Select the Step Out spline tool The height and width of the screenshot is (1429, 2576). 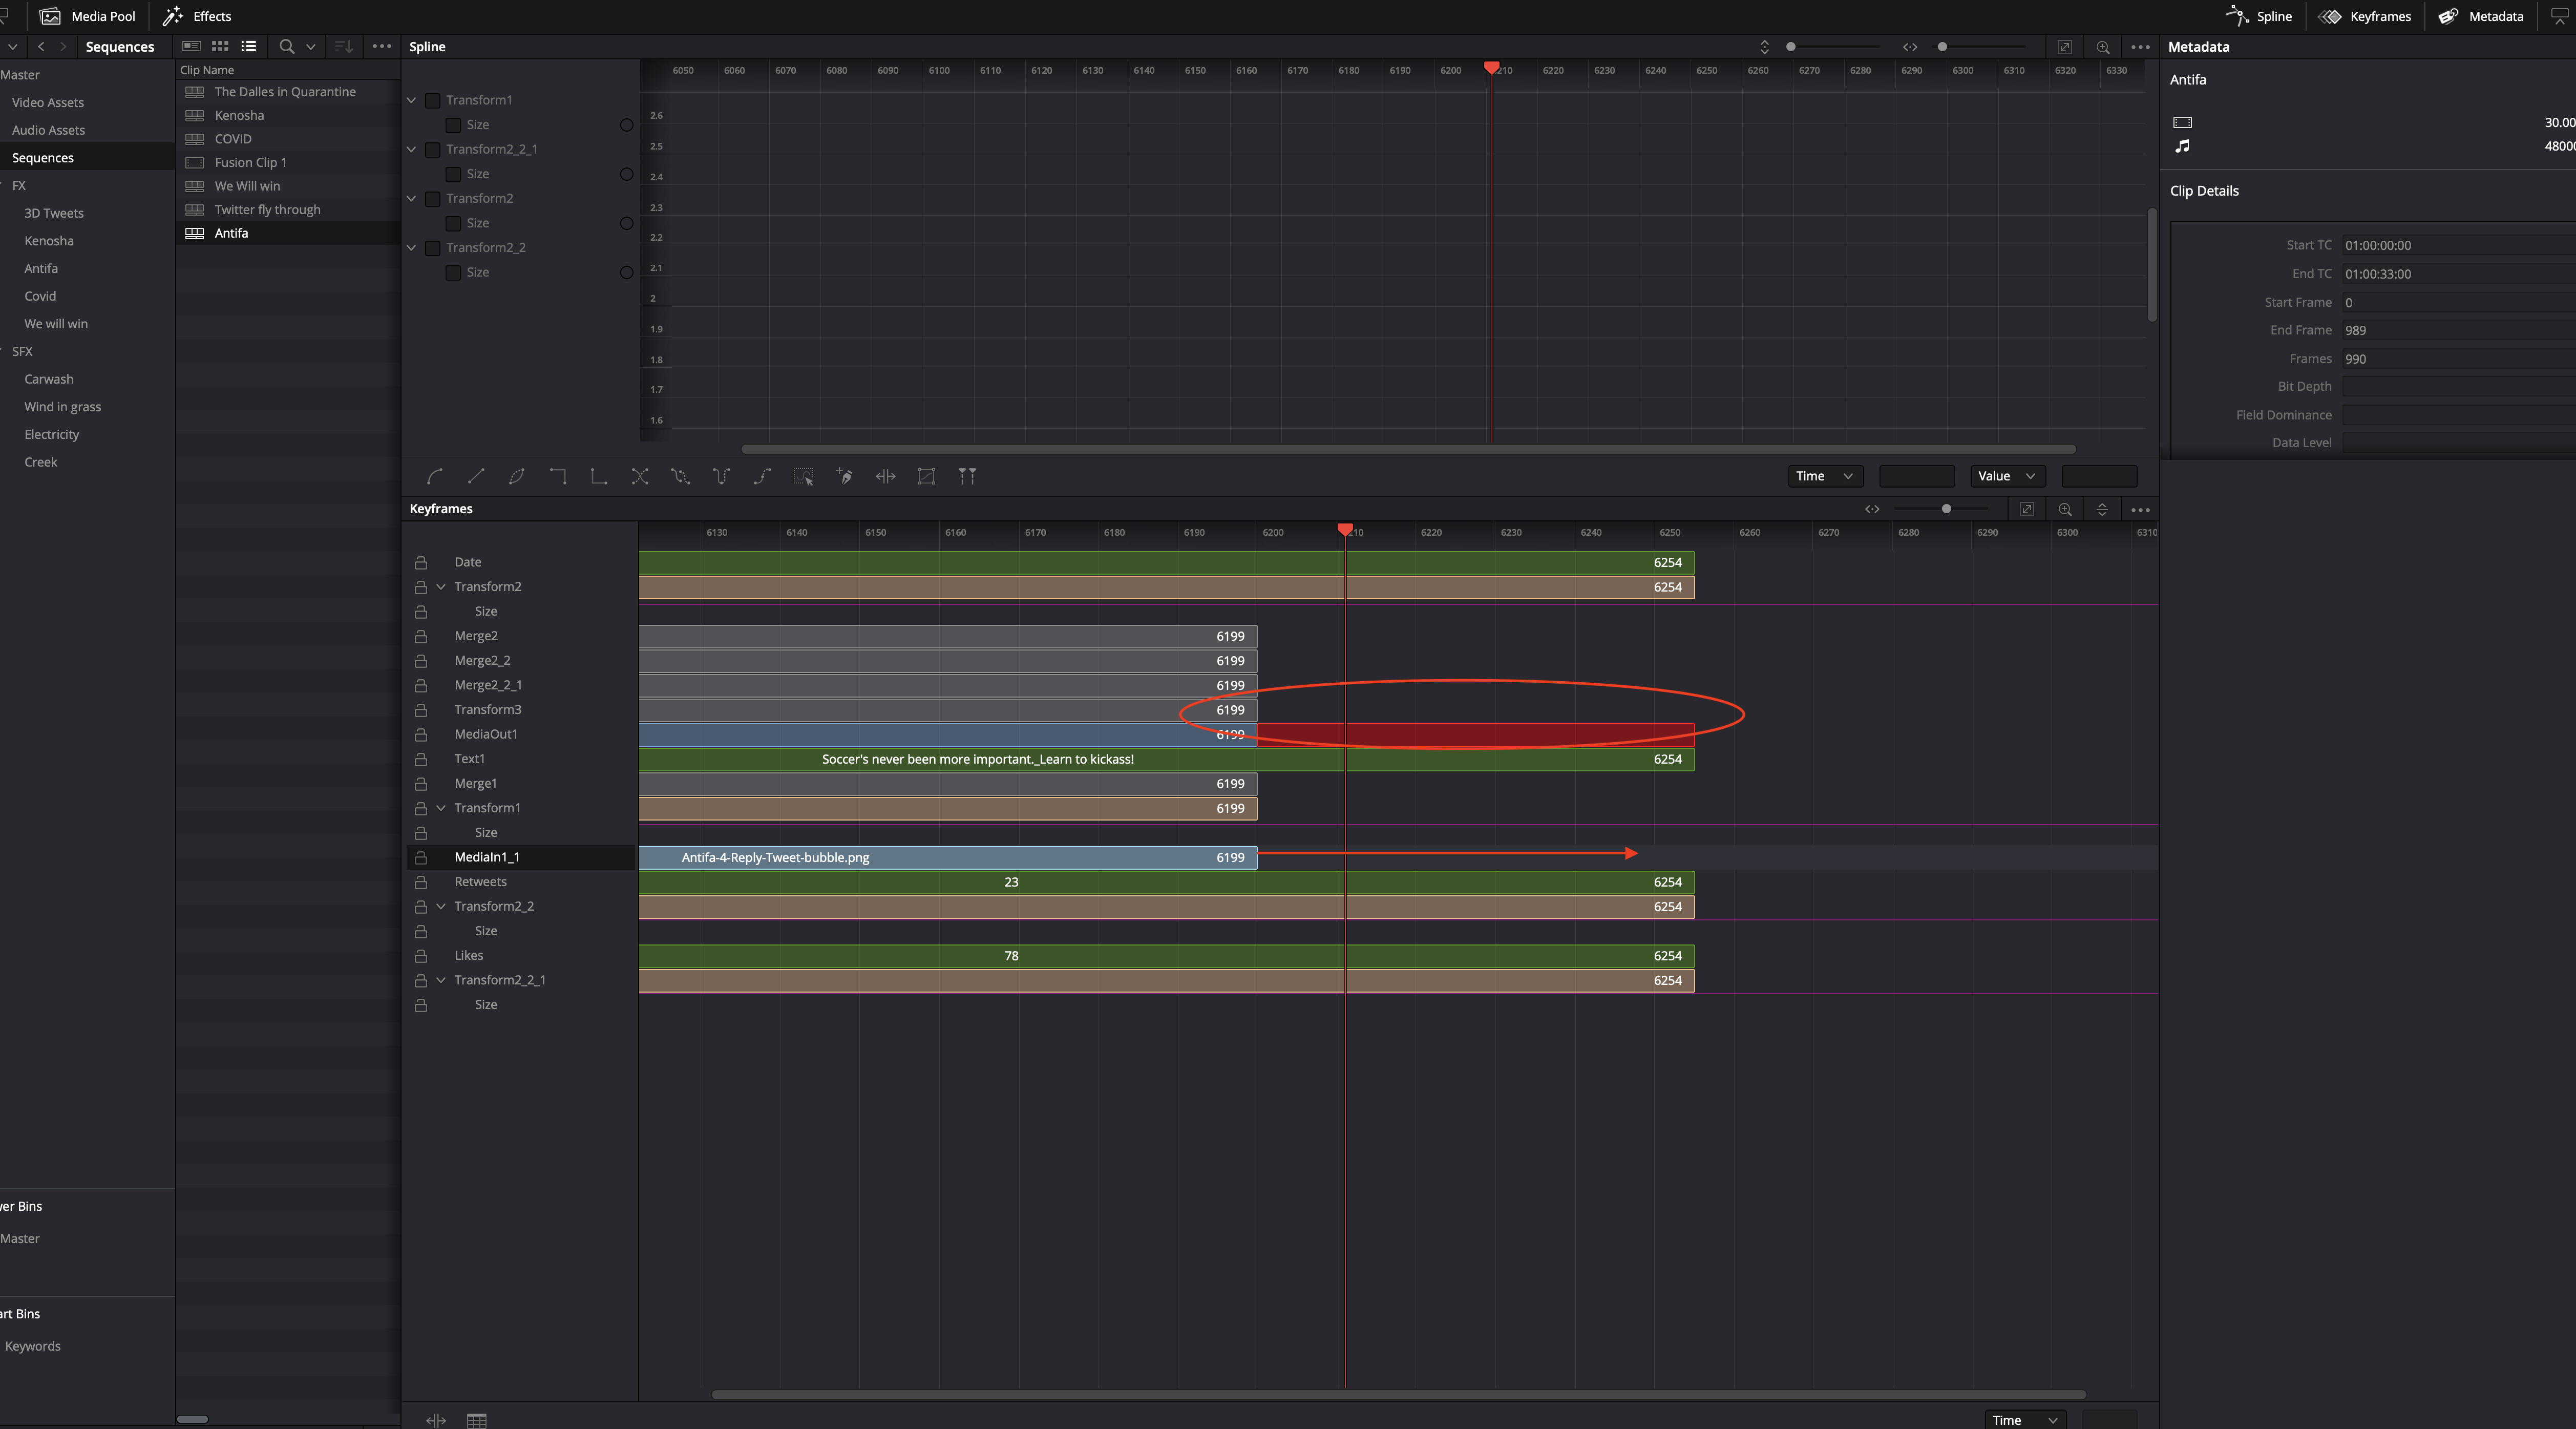pyautogui.click(x=599, y=476)
